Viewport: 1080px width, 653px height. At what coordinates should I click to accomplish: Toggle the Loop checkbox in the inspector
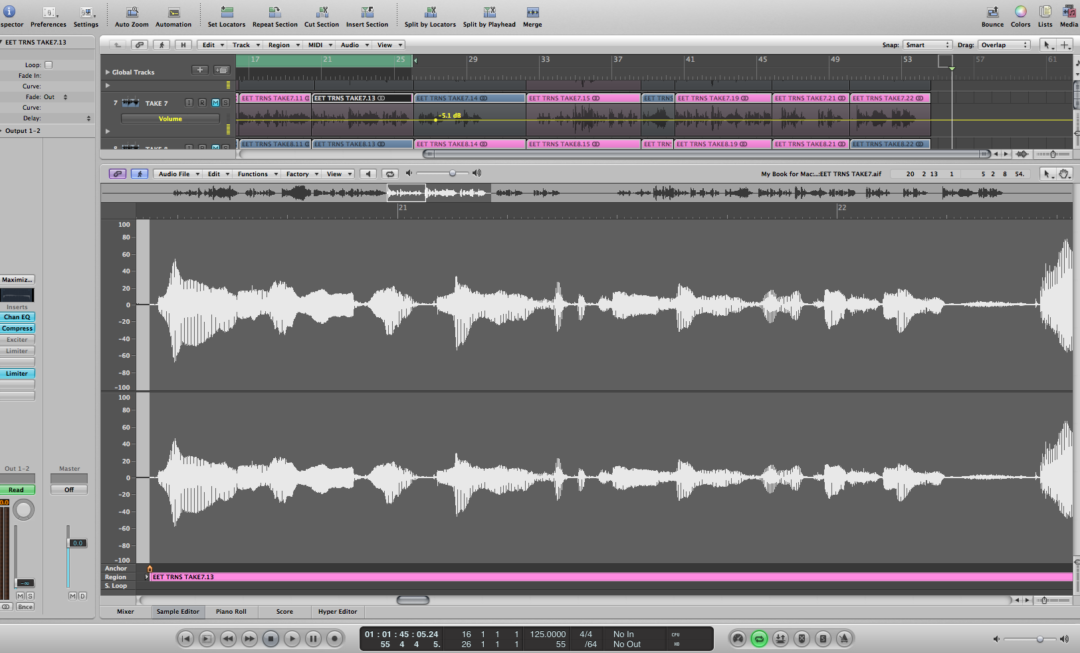48,65
